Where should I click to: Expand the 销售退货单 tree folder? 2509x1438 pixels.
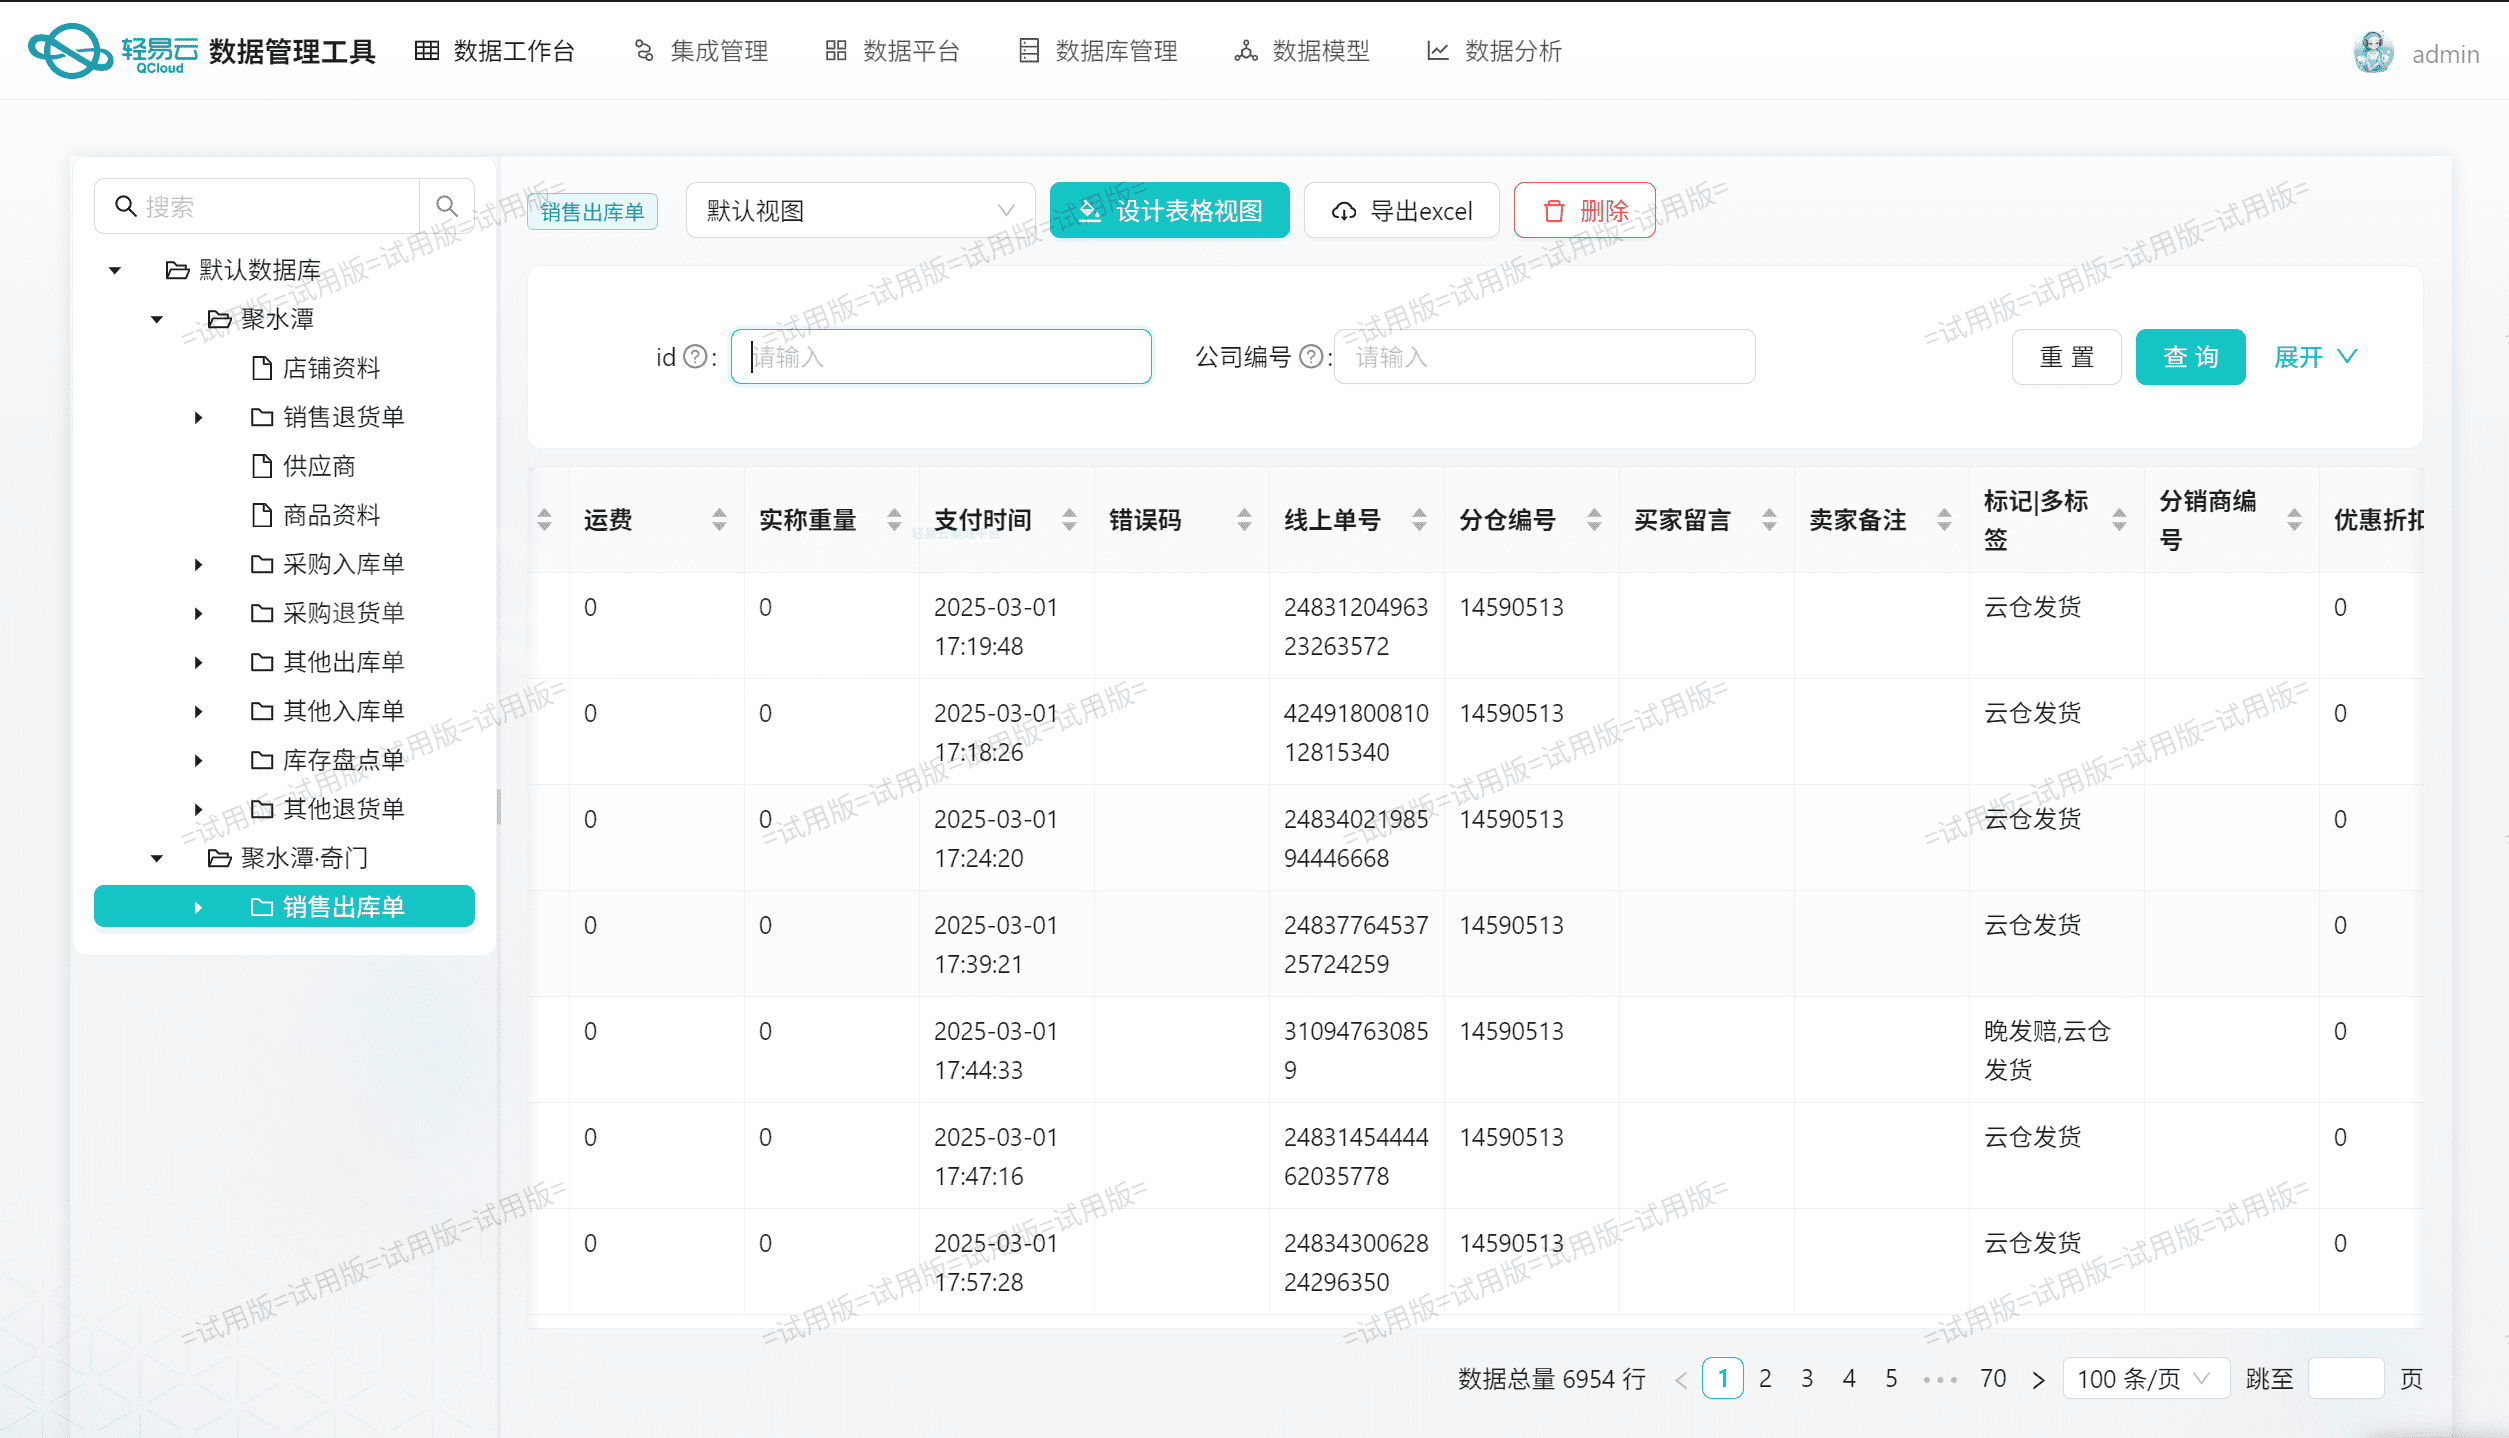tap(199, 417)
